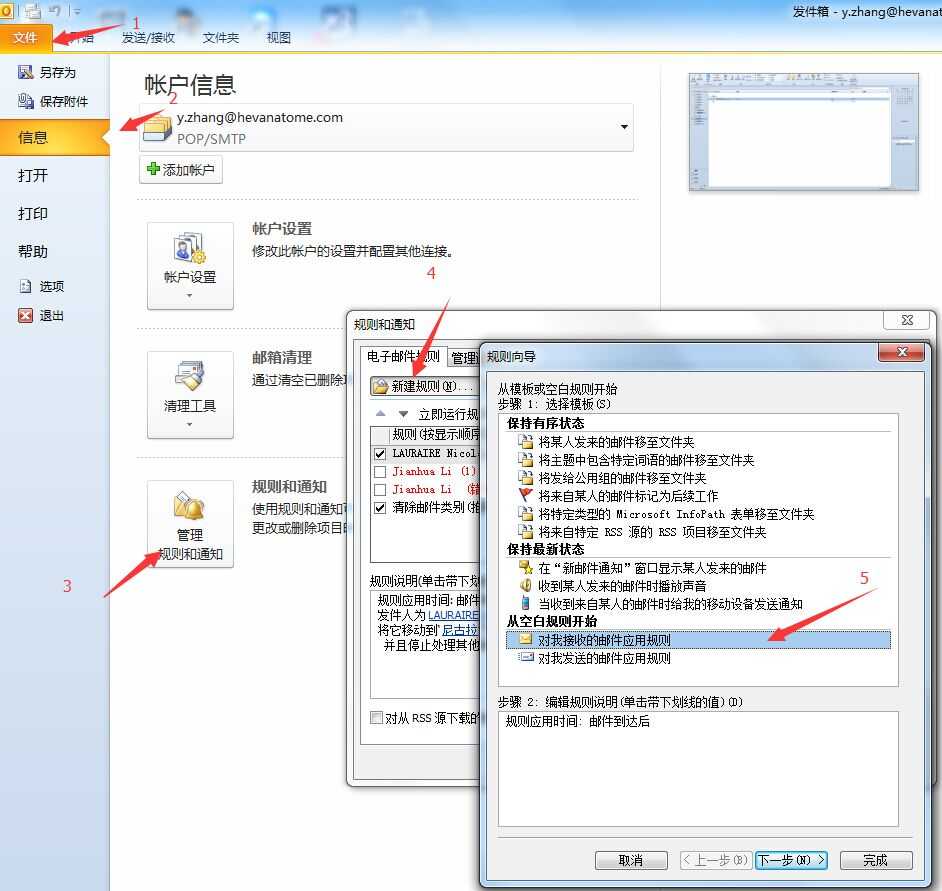The height and width of the screenshot is (891, 942).
Task: Click the 清理工具 cleanup tools icon
Action: coord(189,376)
